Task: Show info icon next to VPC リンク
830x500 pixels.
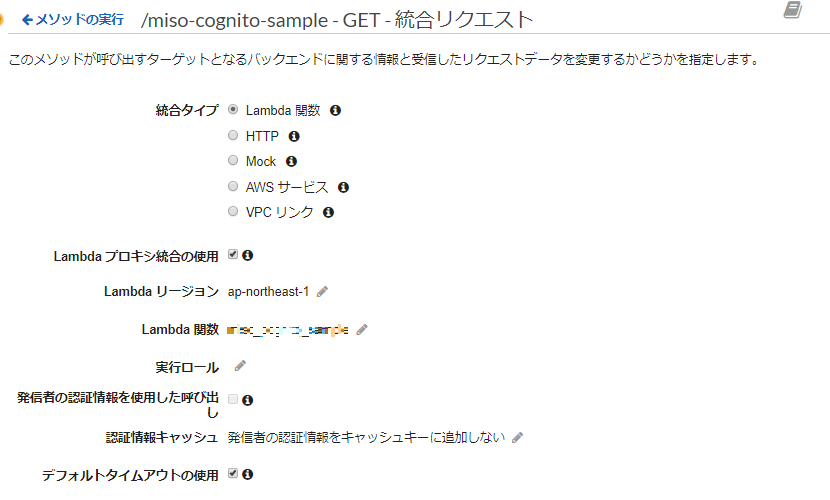Action: (x=328, y=212)
